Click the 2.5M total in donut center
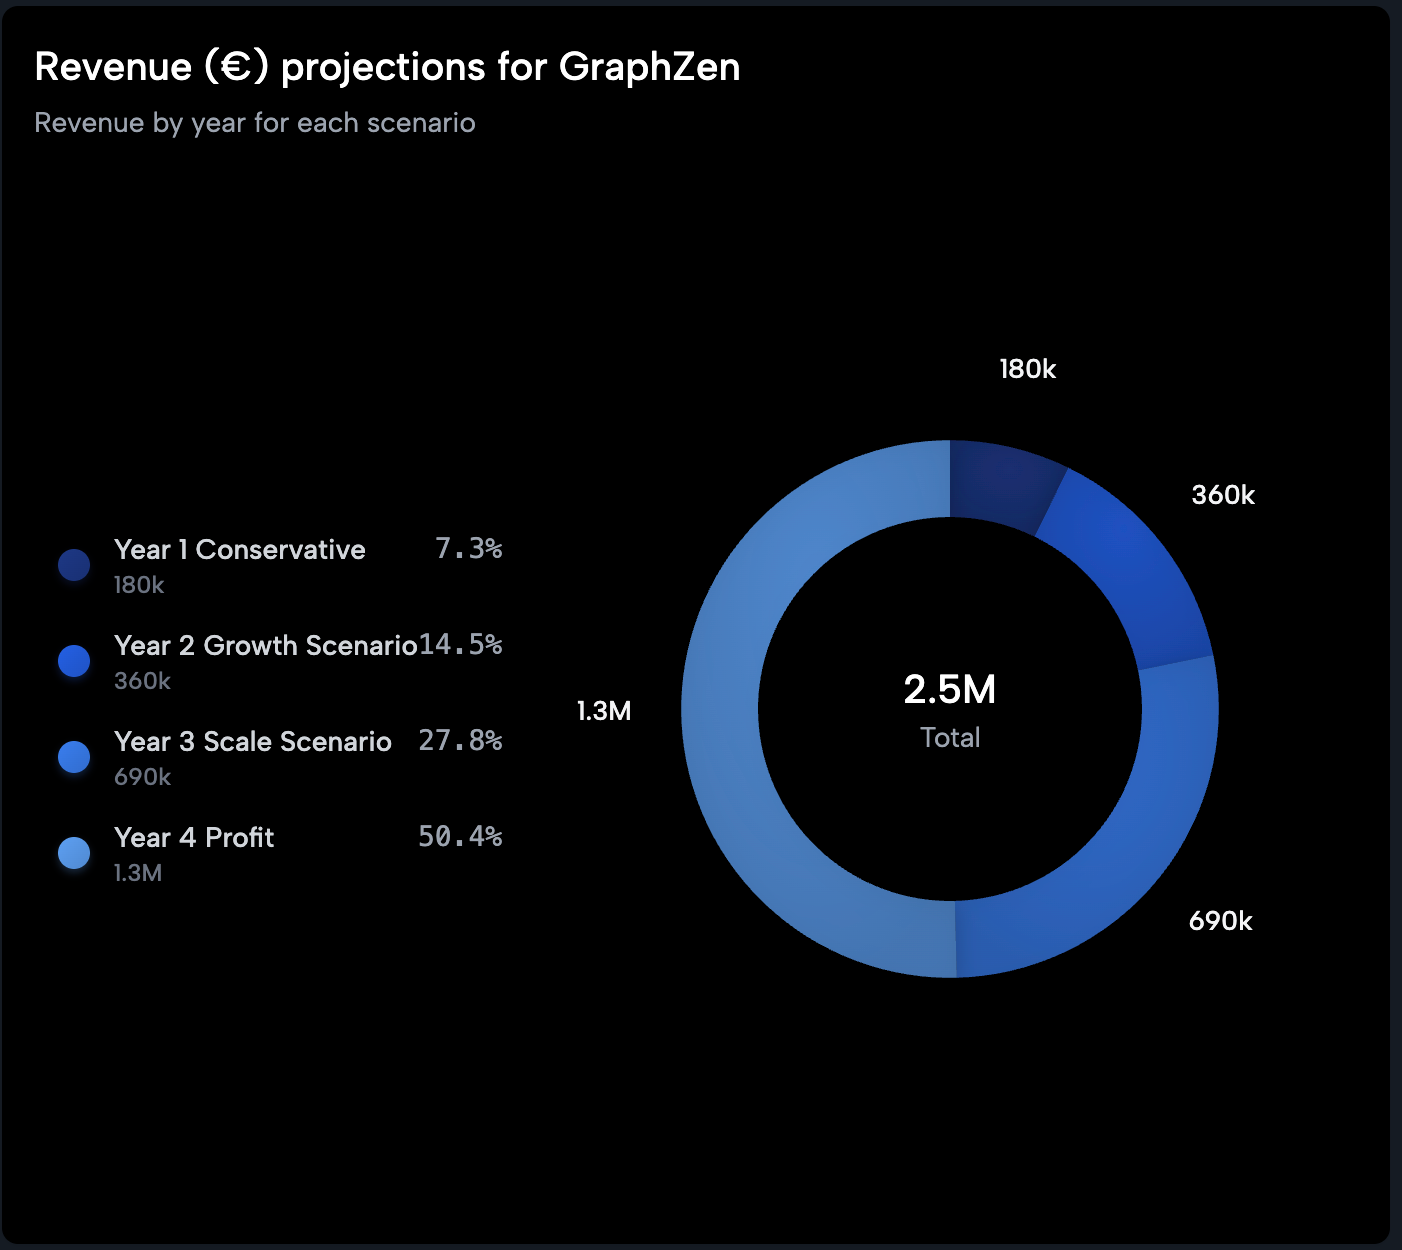1402x1250 pixels. pos(949,690)
